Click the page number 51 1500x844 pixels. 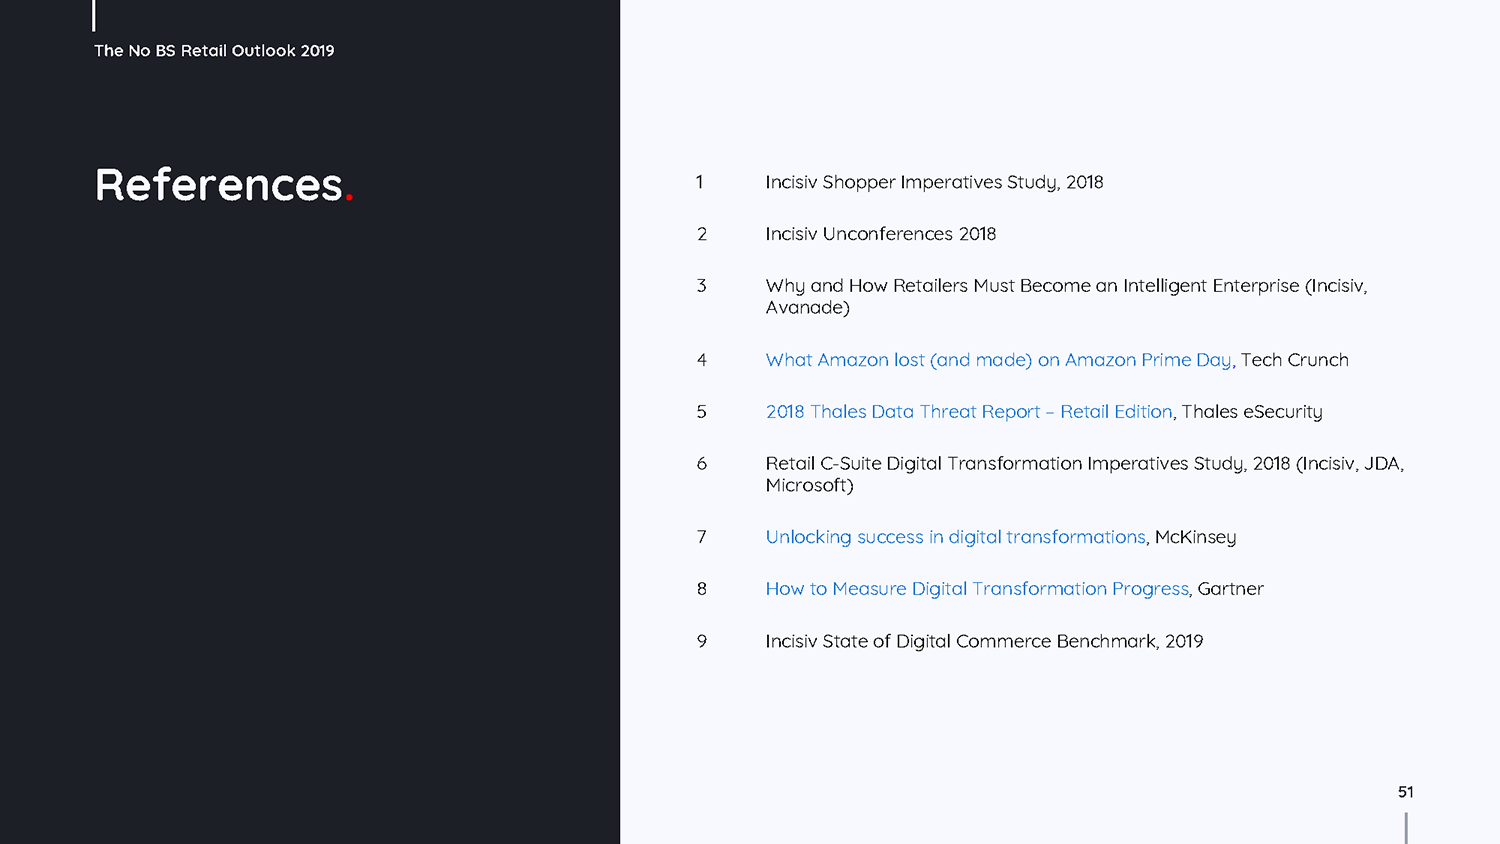1406,792
